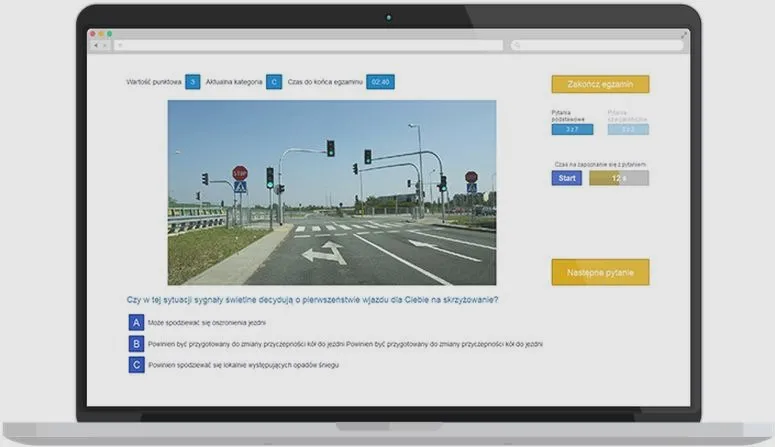This screenshot has width=775, height=447.
Task: Click the exam time remaining 02:40 badge
Action: click(x=380, y=82)
